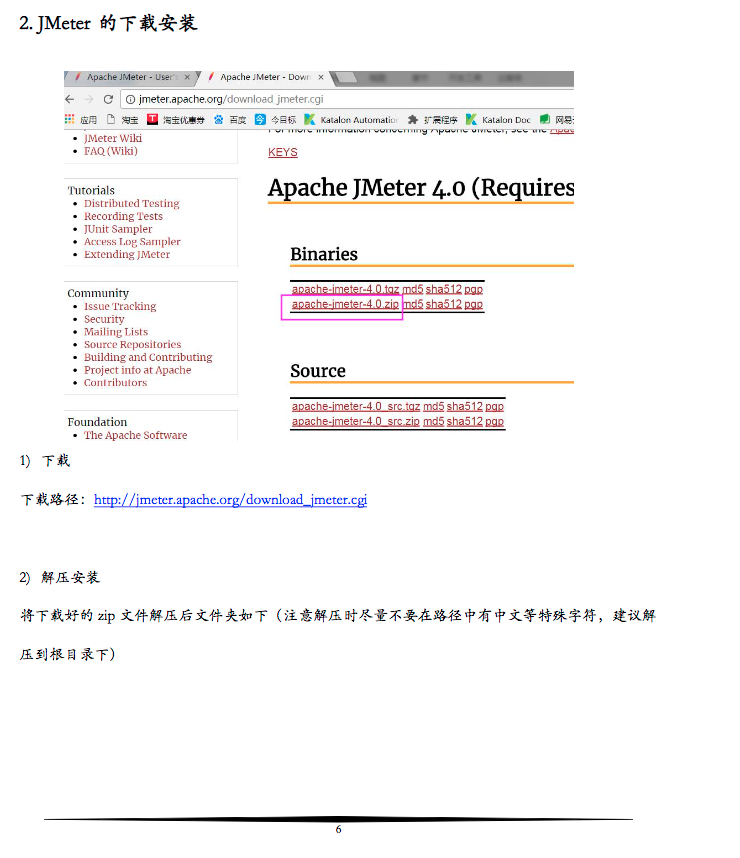740x858 pixels.
Task: Open the JMeter Wiki link
Action: (113, 138)
